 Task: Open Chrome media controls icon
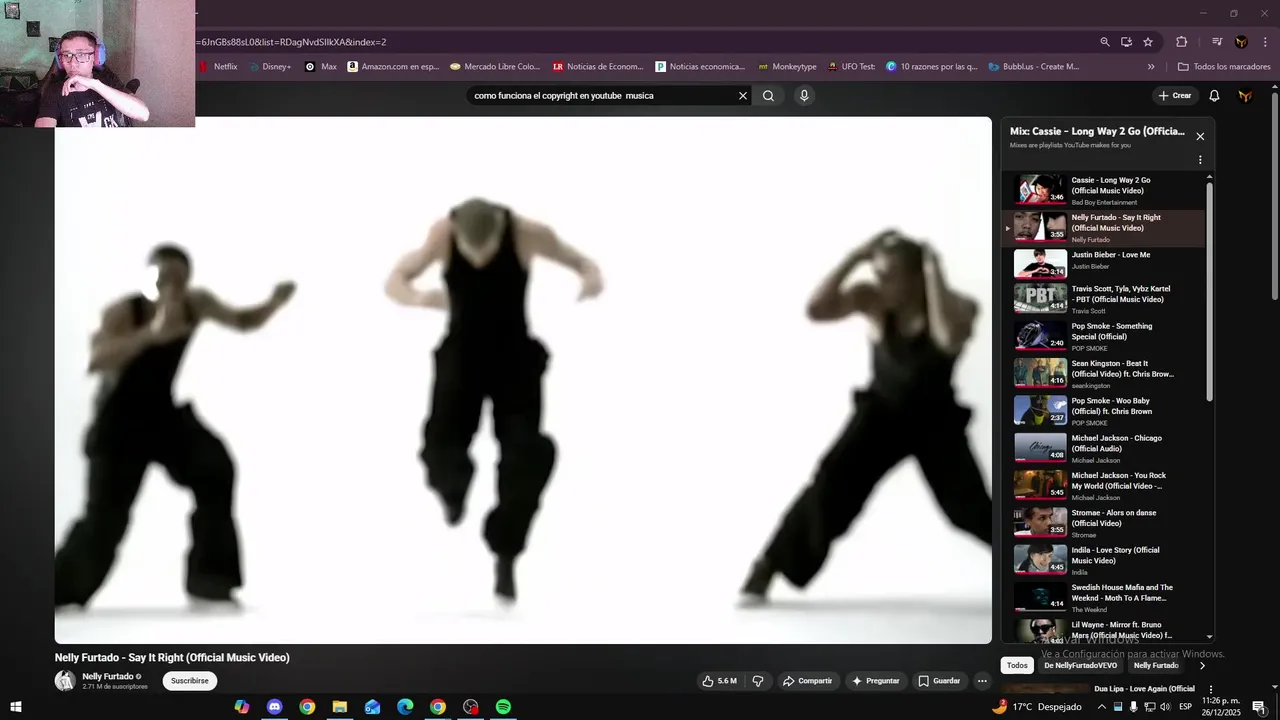[1217, 42]
